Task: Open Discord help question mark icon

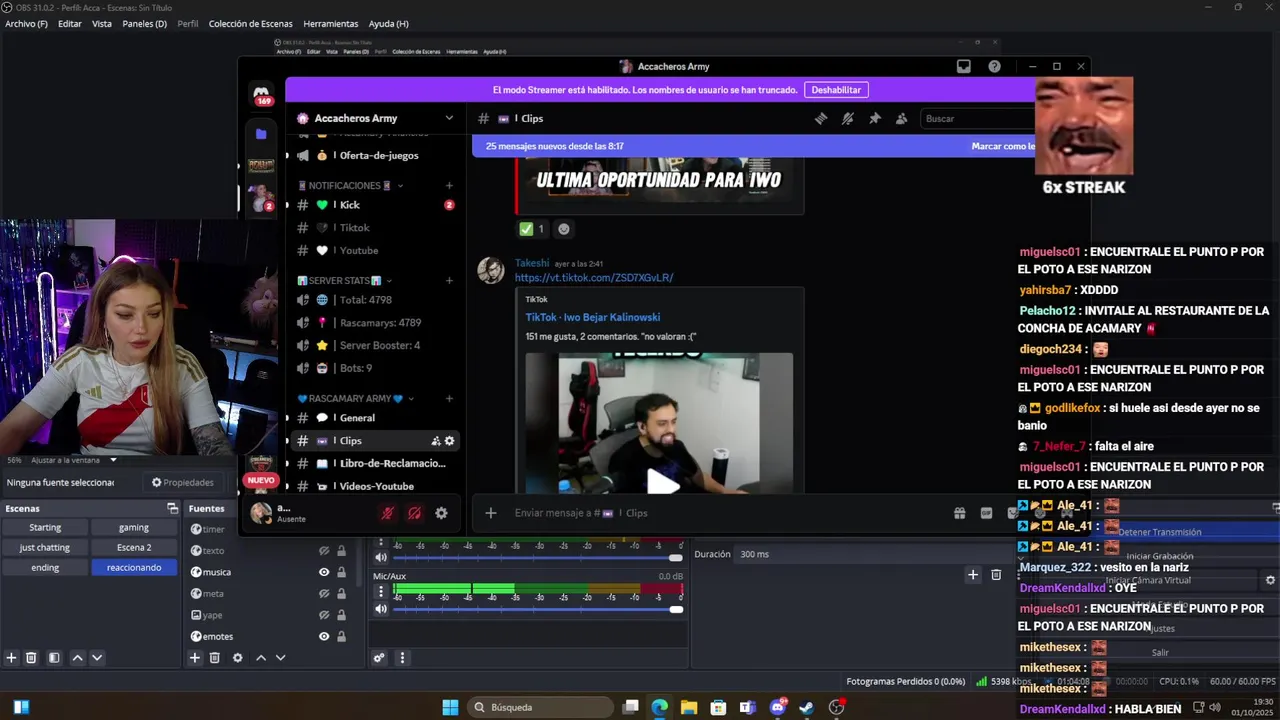Action: (994, 66)
